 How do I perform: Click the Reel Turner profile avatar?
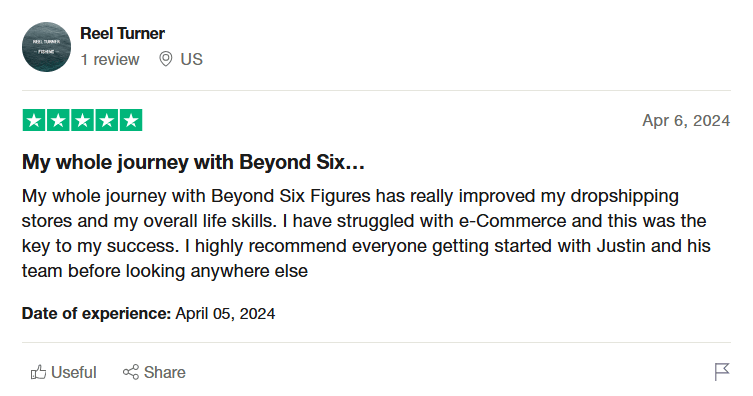(x=46, y=47)
